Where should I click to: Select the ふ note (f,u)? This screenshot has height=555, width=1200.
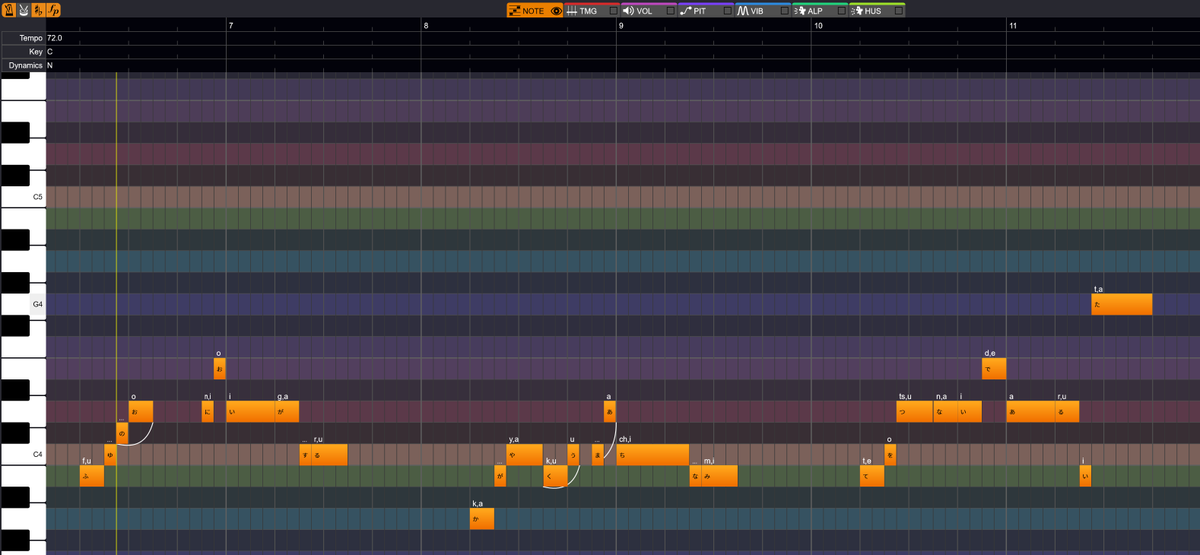(x=92, y=476)
